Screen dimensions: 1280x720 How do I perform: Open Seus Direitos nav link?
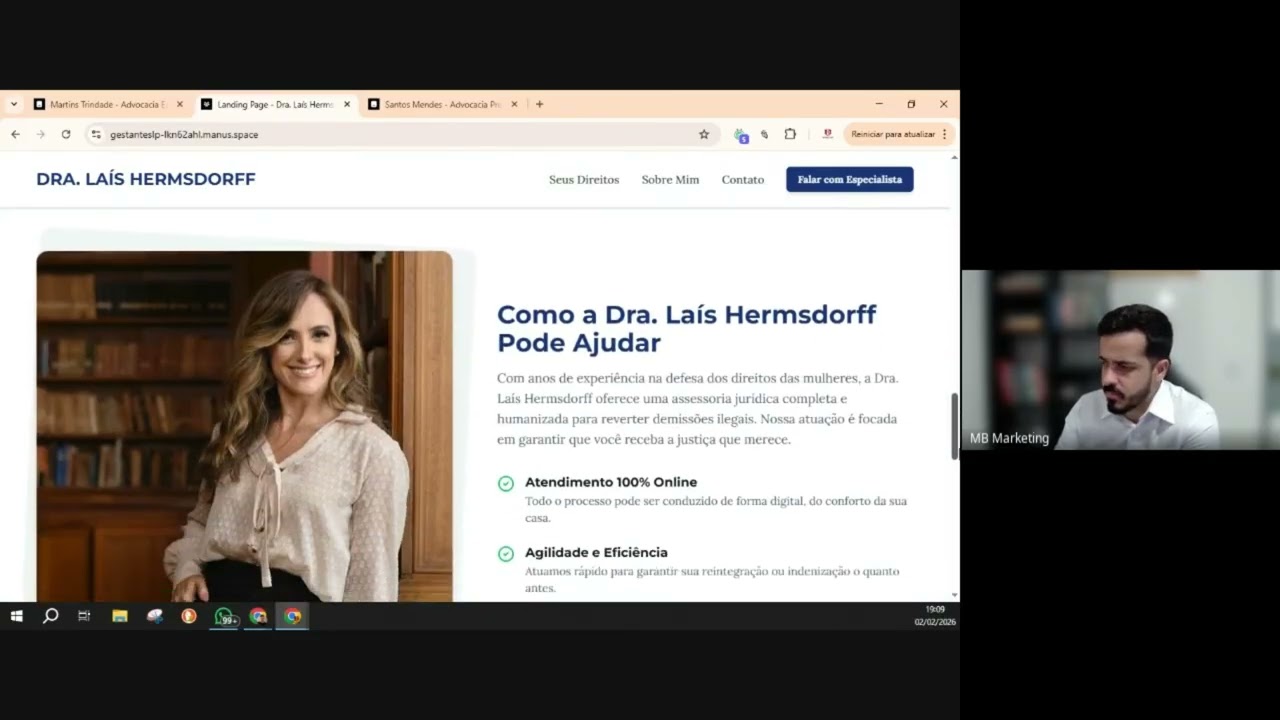coord(584,180)
